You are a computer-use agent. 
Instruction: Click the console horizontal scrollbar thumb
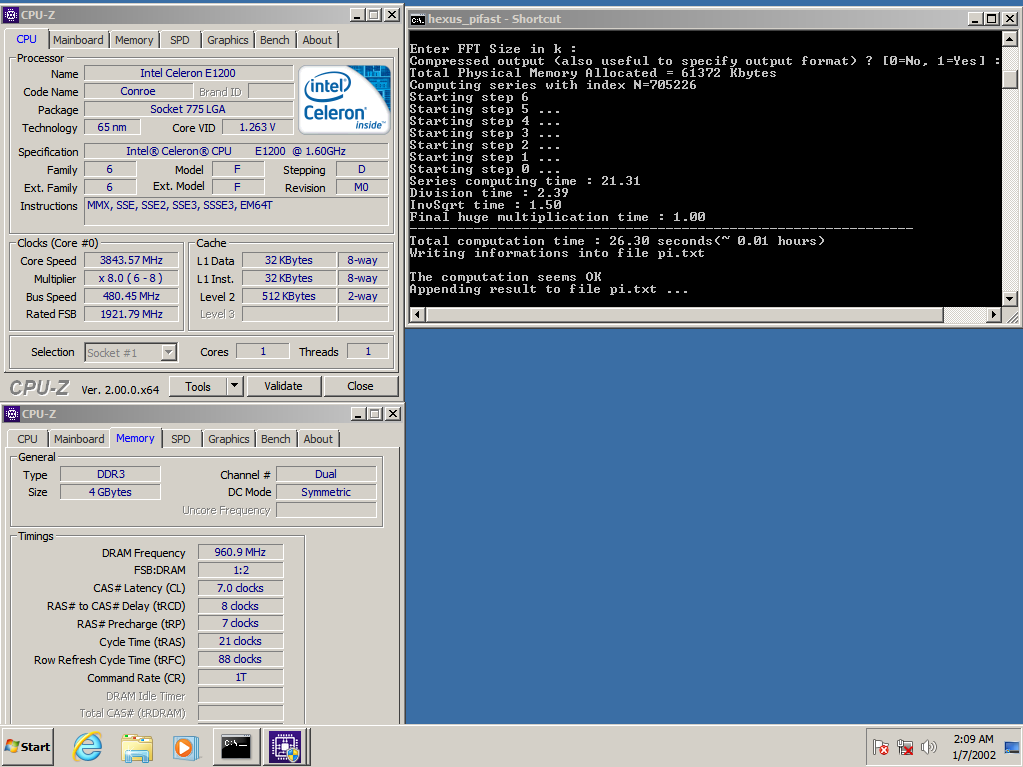pyautogui.click(x=684, y=314)
